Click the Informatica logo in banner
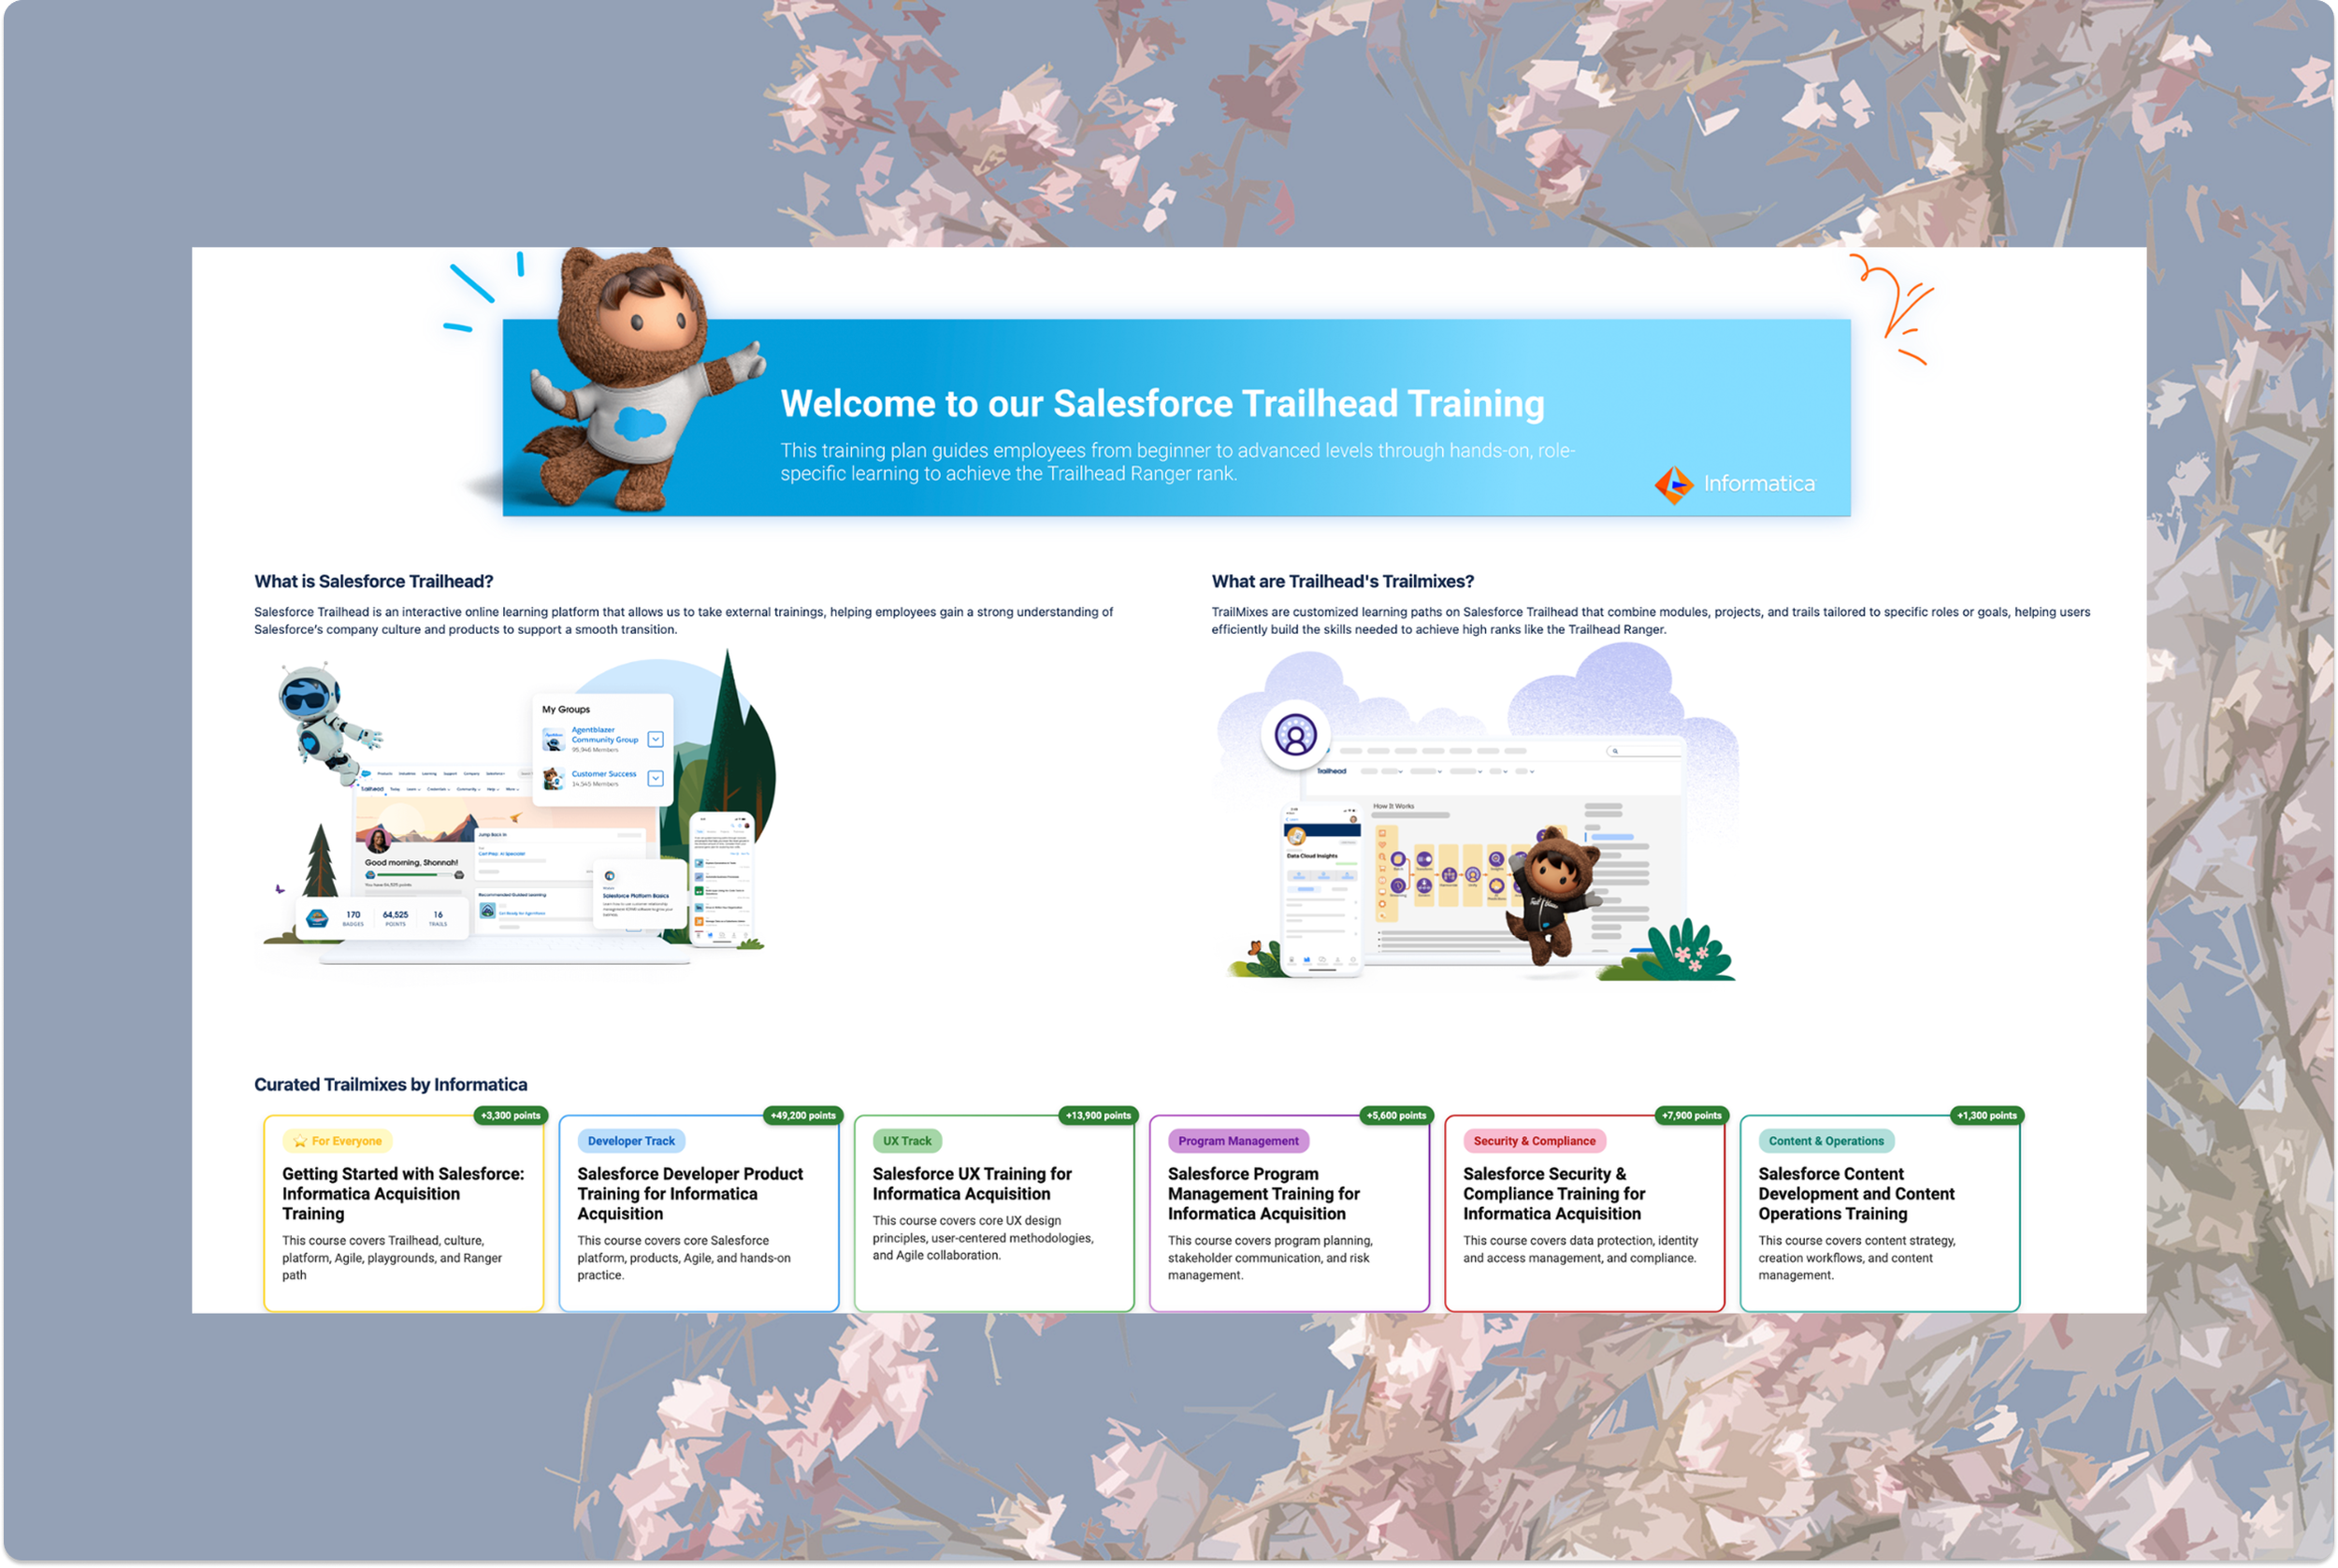The height and width of the screenshot is (1568, 2338). [1734, 484]
